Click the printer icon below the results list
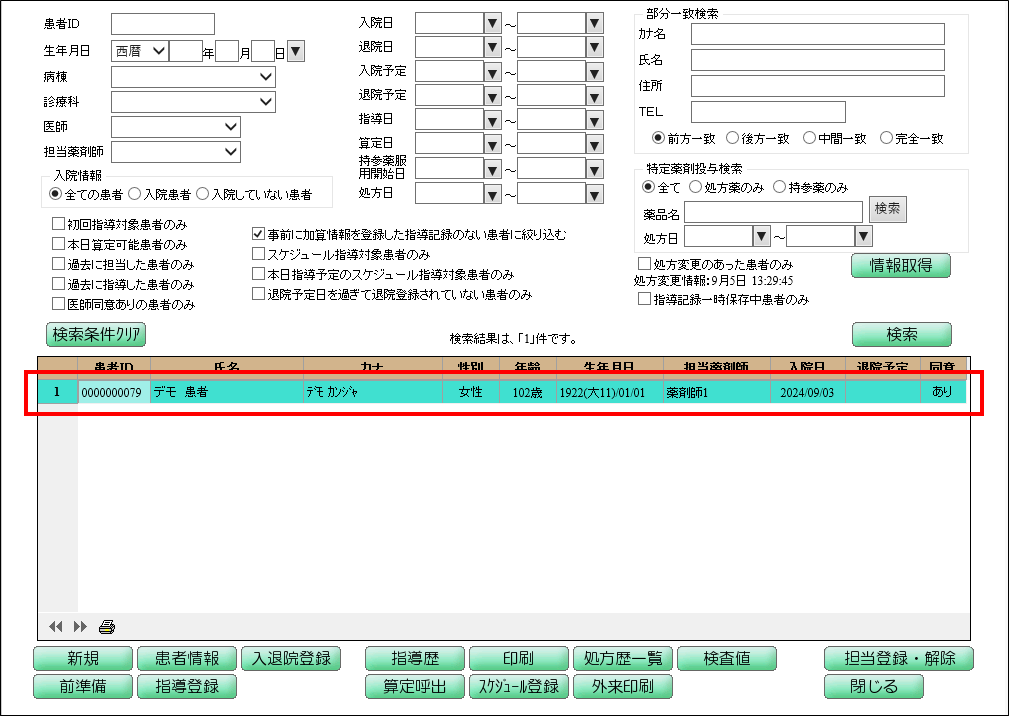 point(106,627)
